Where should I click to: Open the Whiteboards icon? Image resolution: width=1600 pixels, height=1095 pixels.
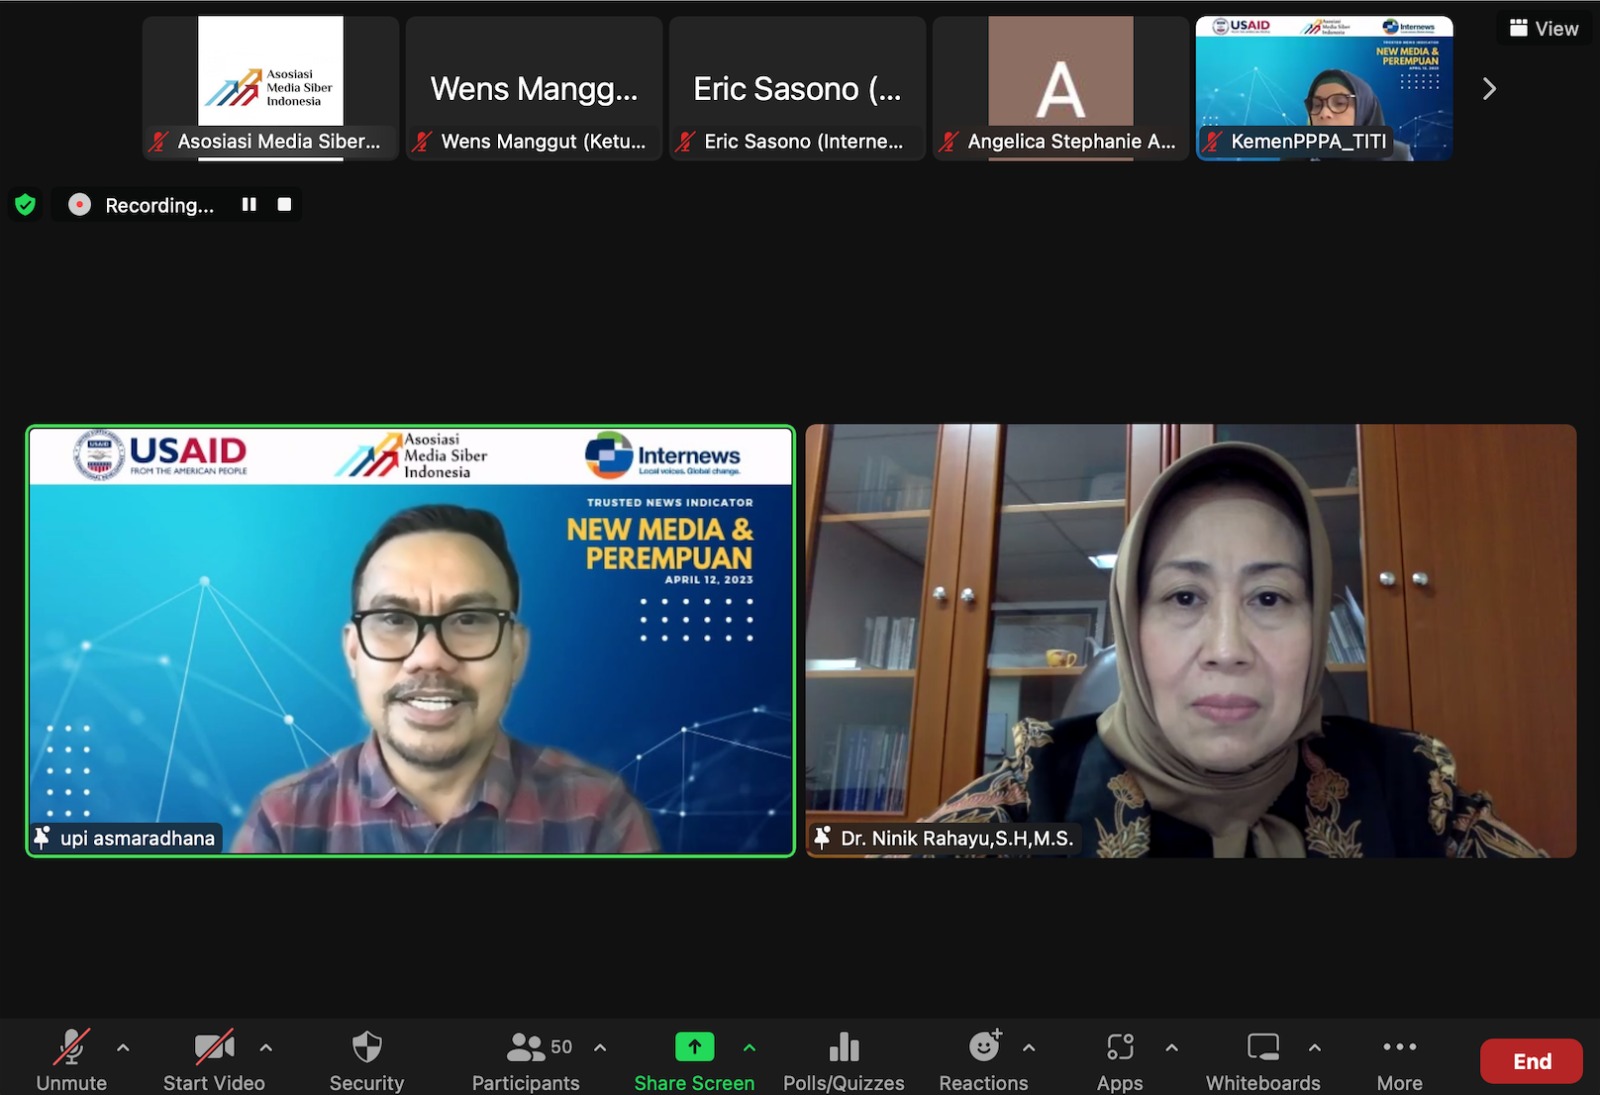1263,1047
